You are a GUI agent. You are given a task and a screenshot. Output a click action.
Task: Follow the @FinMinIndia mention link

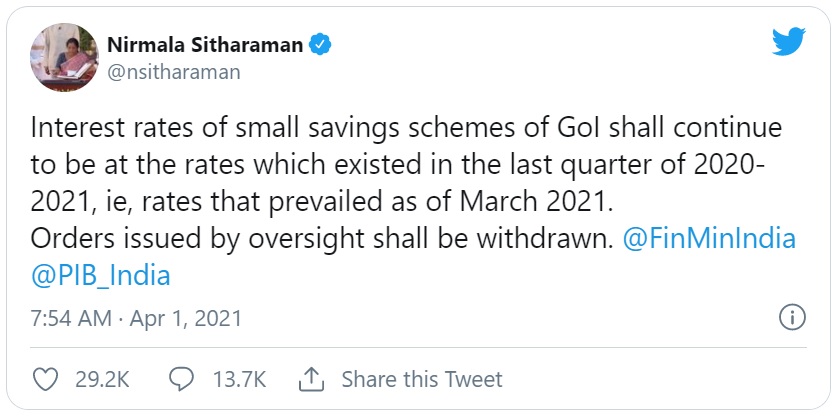click(x=710, y=240)
